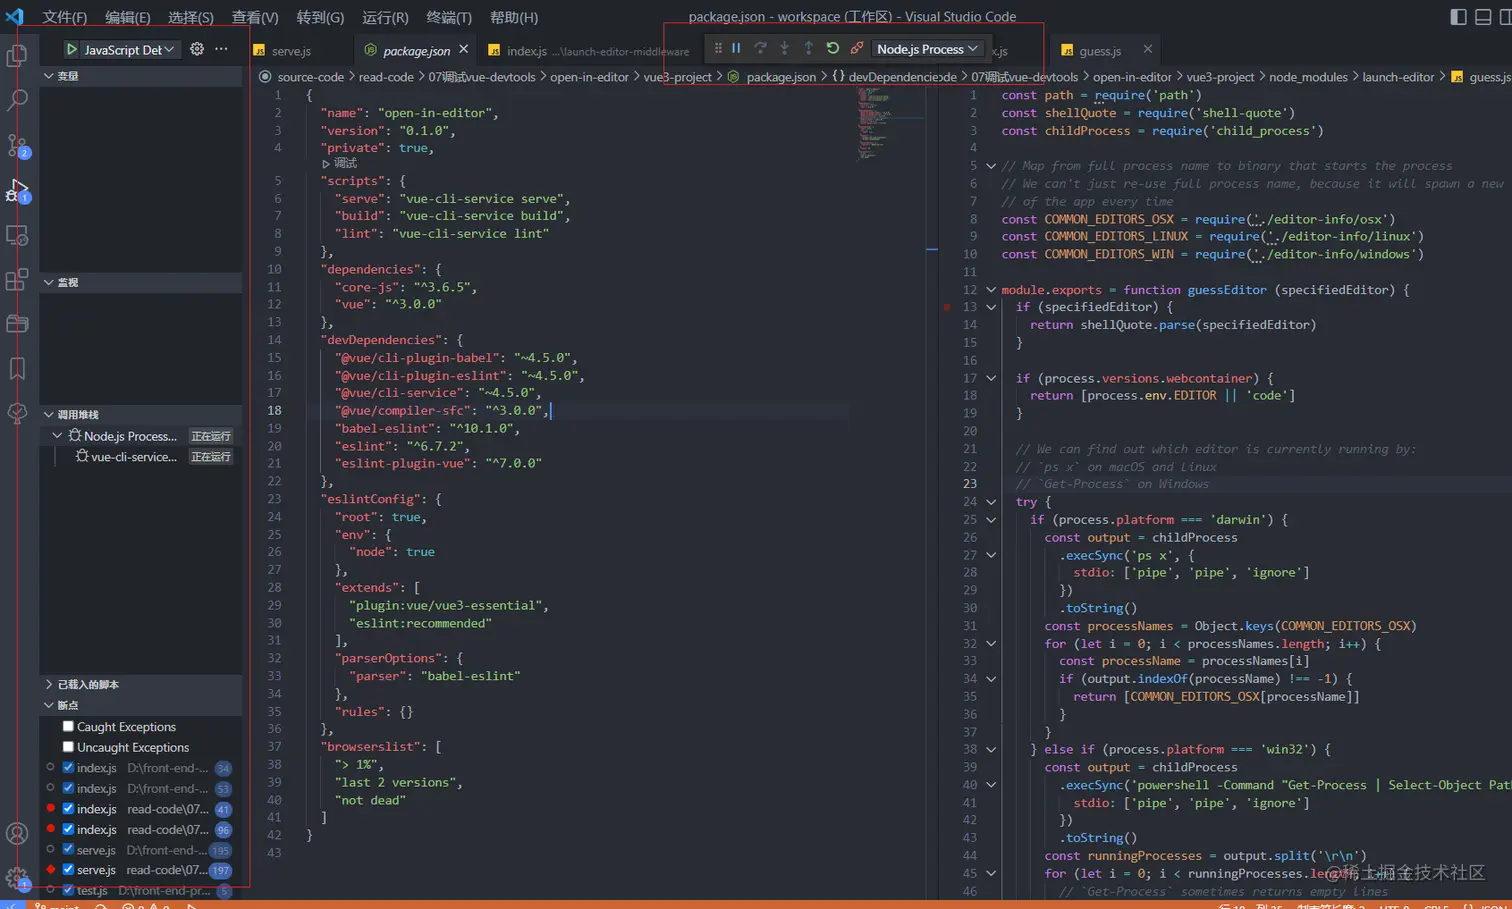Image resolution: width=1512 pixels, height=909 pixels.
Task: Click node_modules in the guess.js breadcrumb
Action: [x=1309, y=77]
